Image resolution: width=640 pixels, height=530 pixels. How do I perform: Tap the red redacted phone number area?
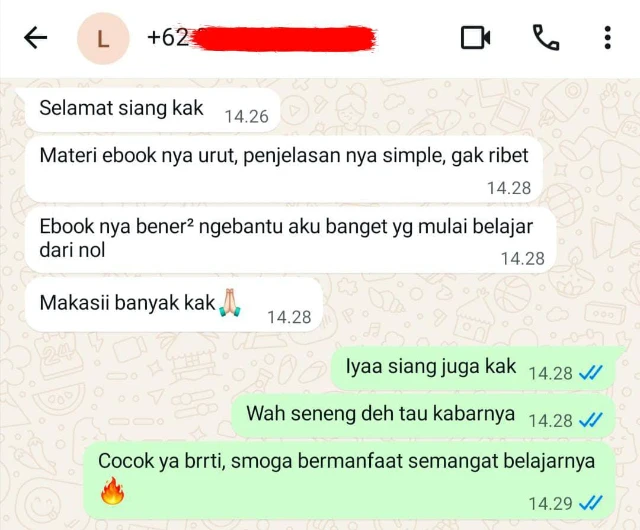(x=283, y=39)
